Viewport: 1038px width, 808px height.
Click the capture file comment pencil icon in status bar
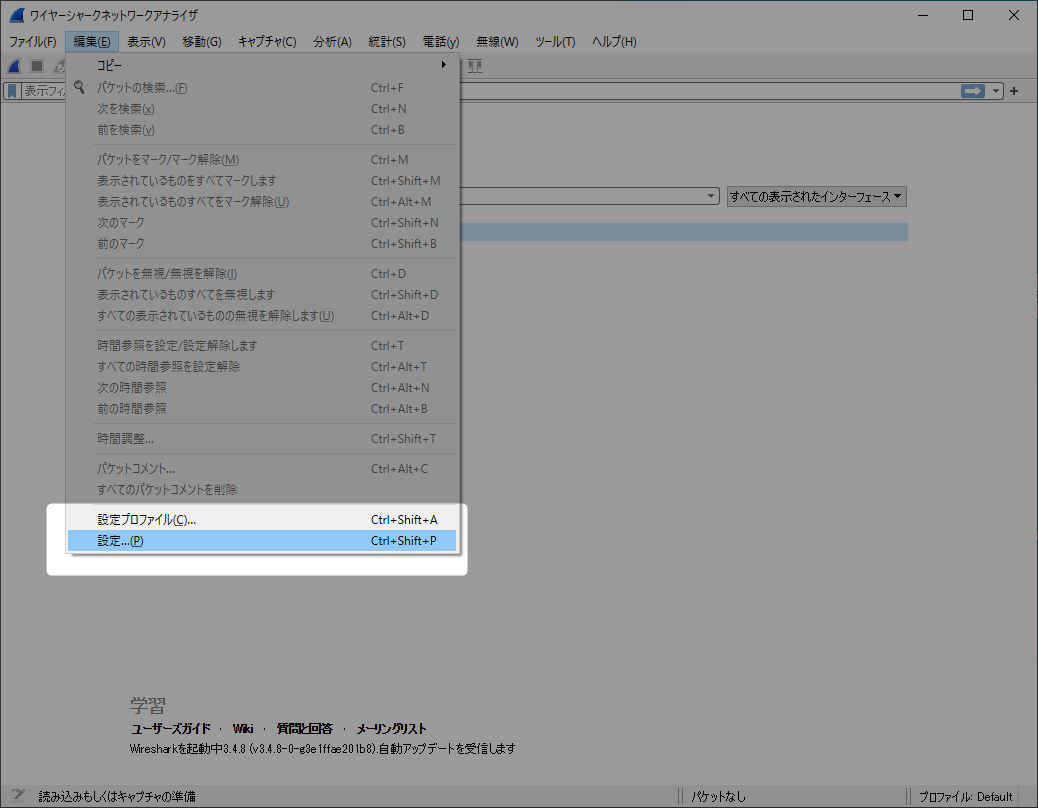point(17,795)
